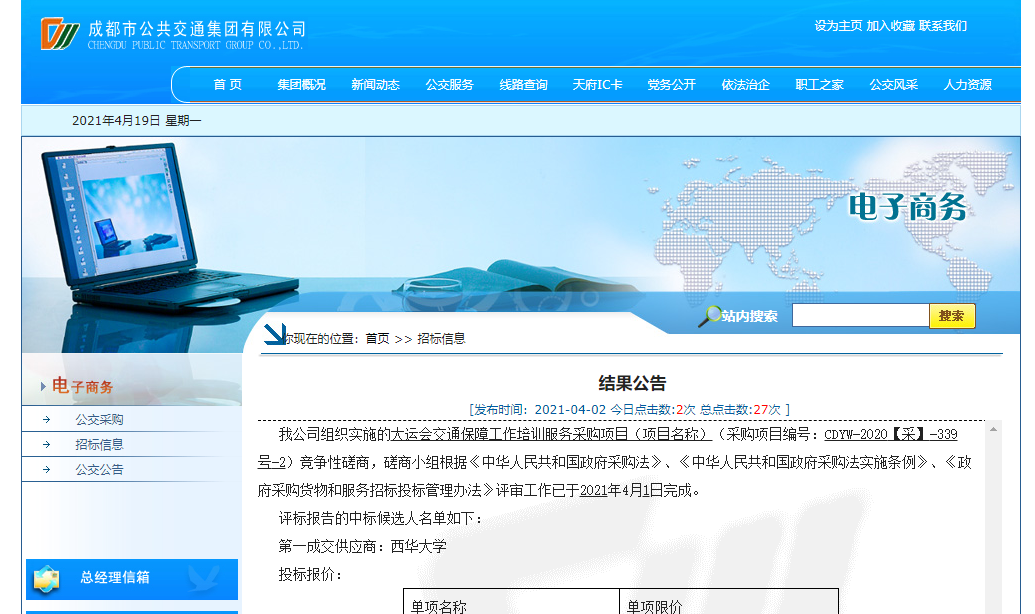Click the mailbox icon in 总经理信箱 banner

[x=46, y=578]
